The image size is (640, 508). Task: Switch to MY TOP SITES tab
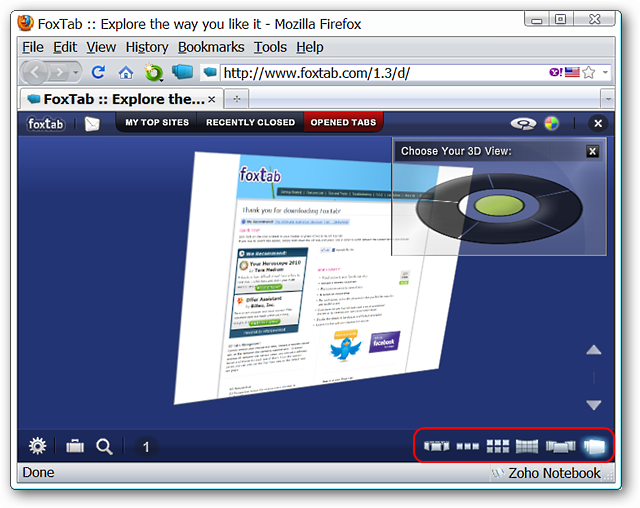(x=157, y=122)
